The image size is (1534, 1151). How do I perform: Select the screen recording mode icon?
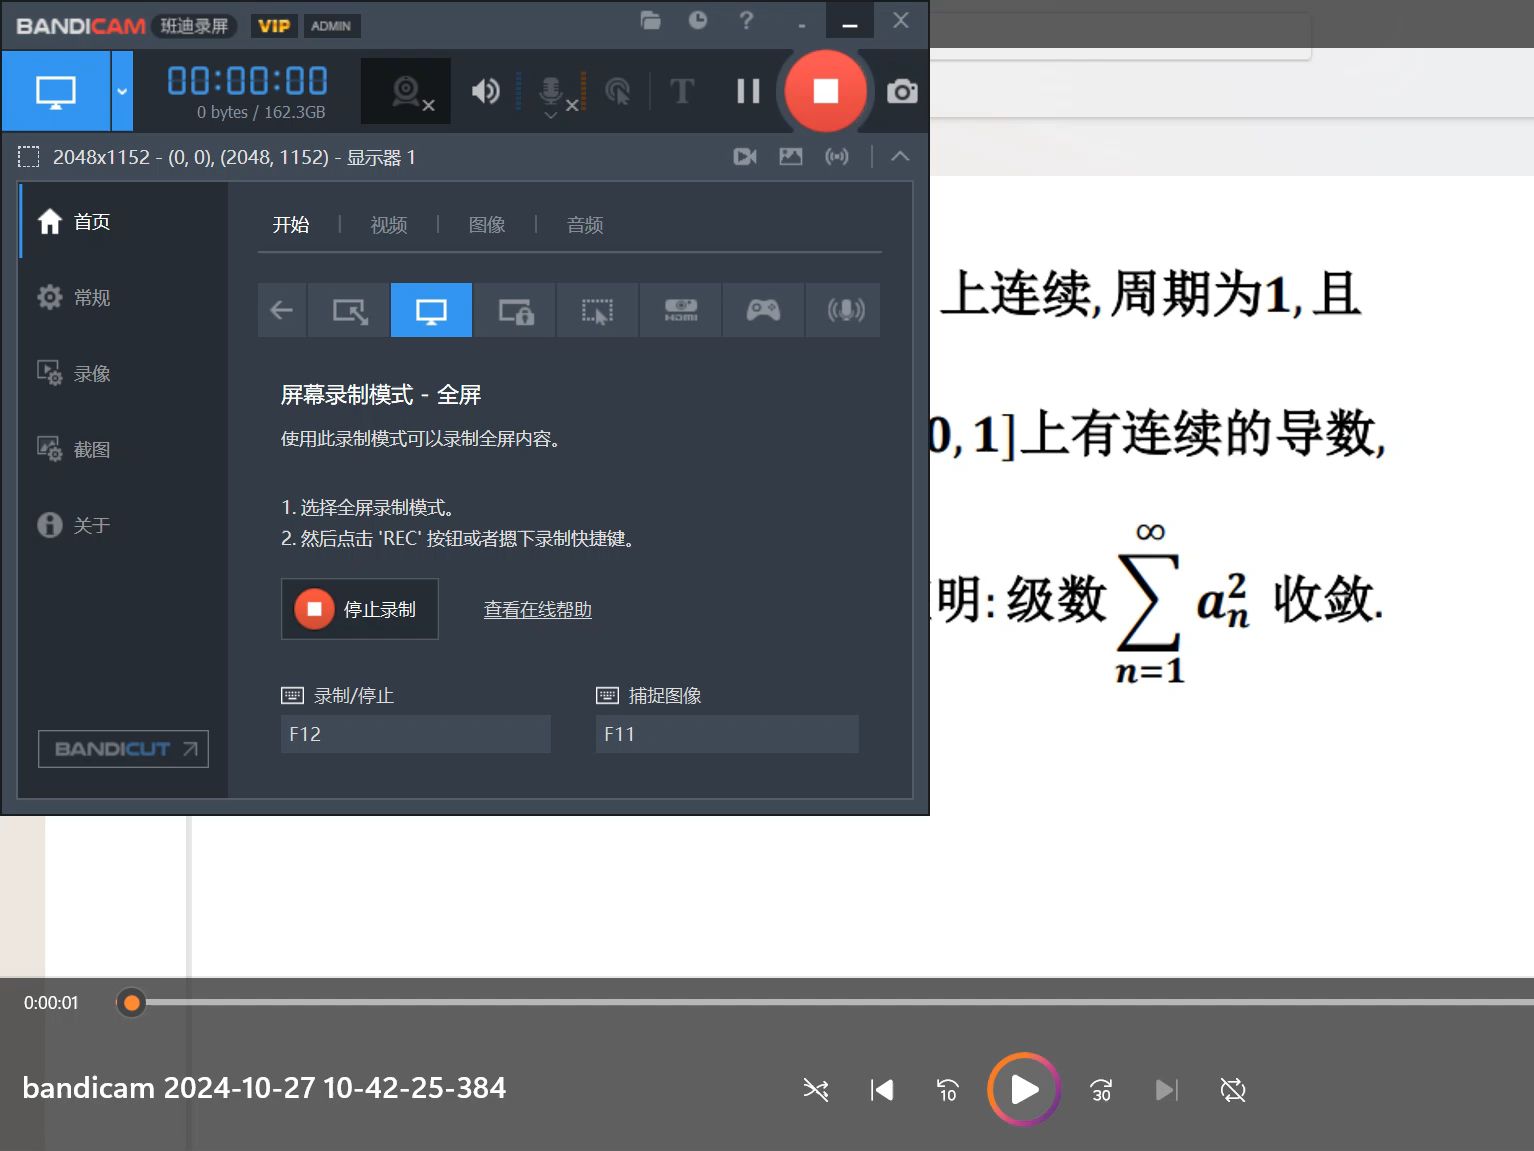[56, 91]
